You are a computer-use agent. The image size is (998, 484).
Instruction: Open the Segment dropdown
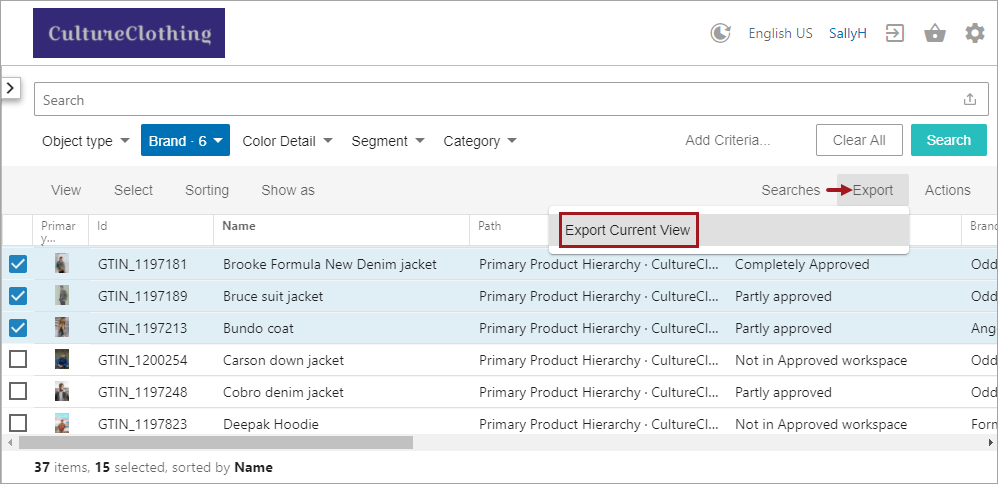[x=388, y=141]
